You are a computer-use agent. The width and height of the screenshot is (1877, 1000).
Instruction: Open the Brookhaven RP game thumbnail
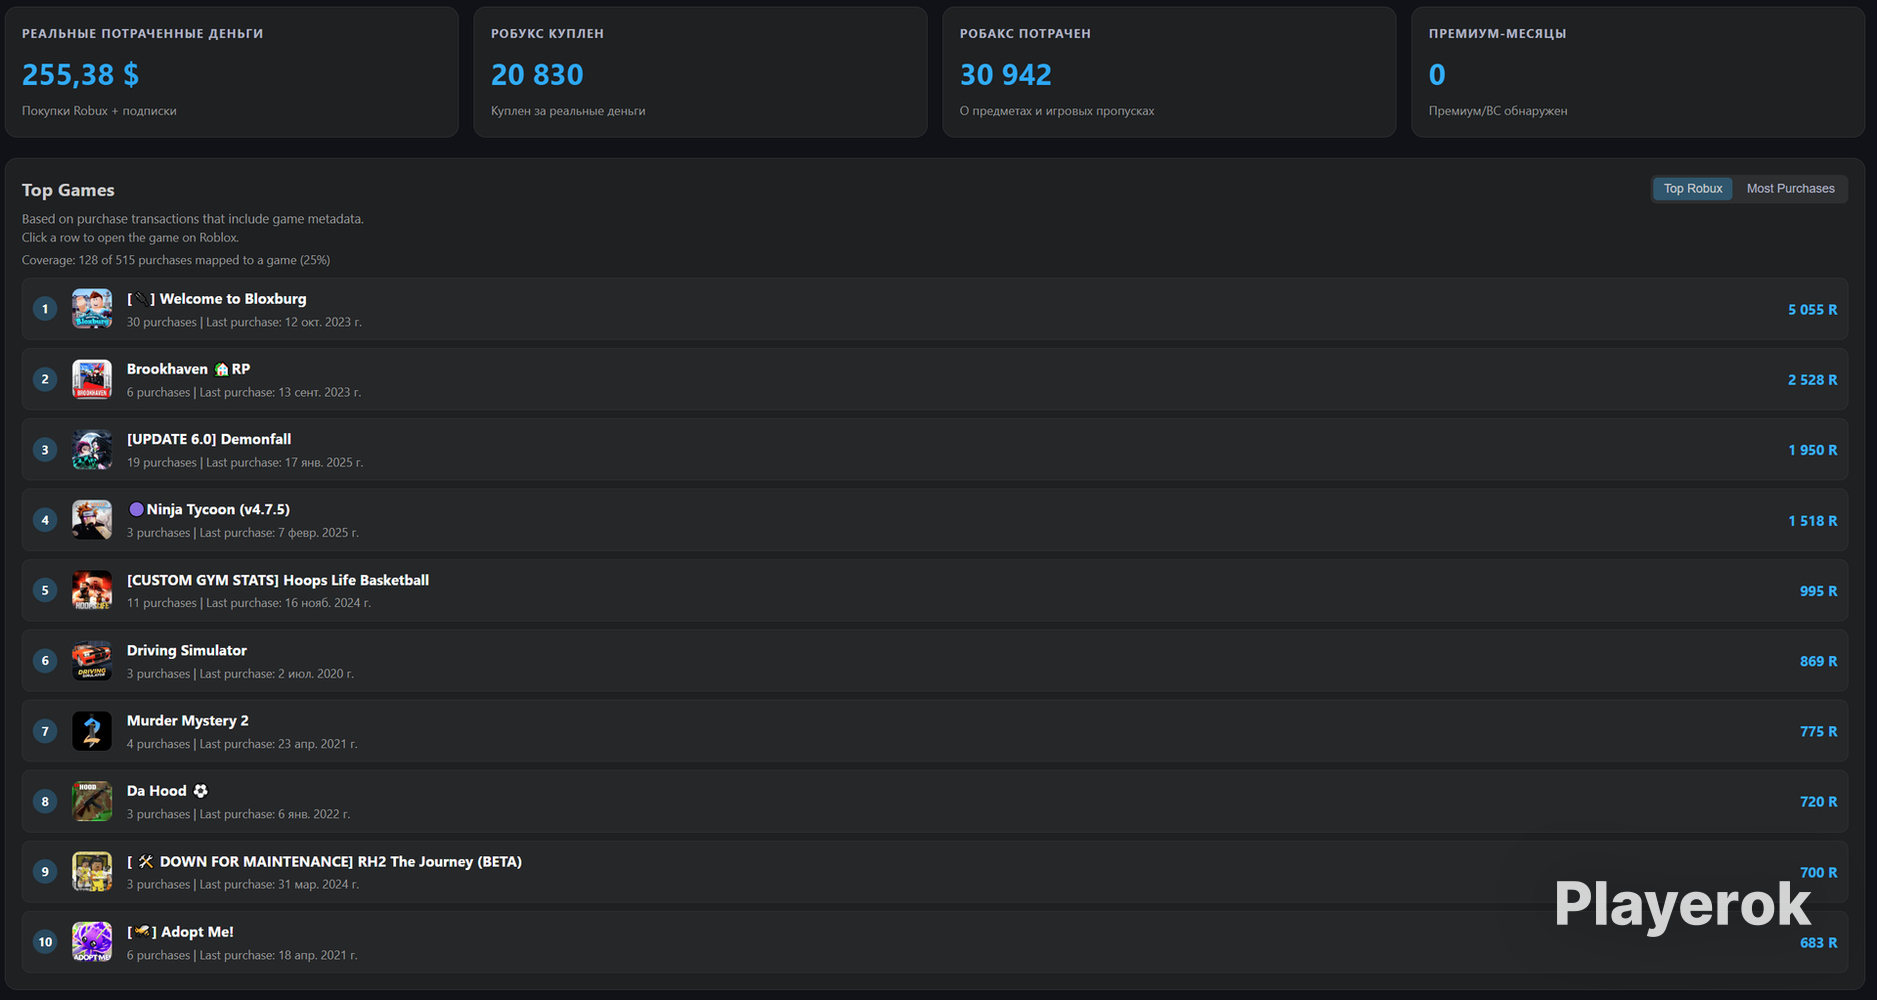click(x=92, y=380)
